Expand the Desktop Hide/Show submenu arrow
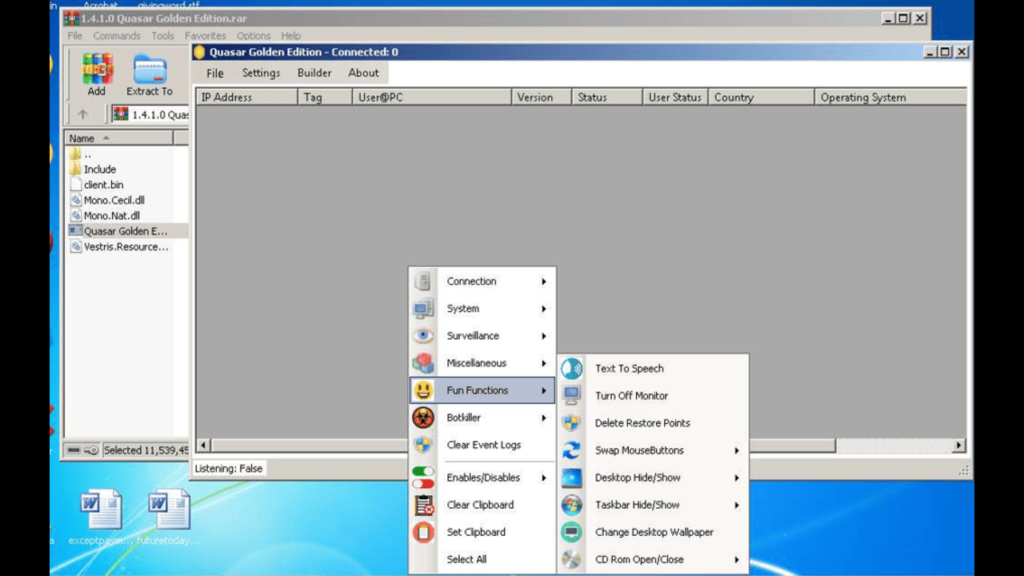Screen dimensions: 1024x576 coord(737,477)
